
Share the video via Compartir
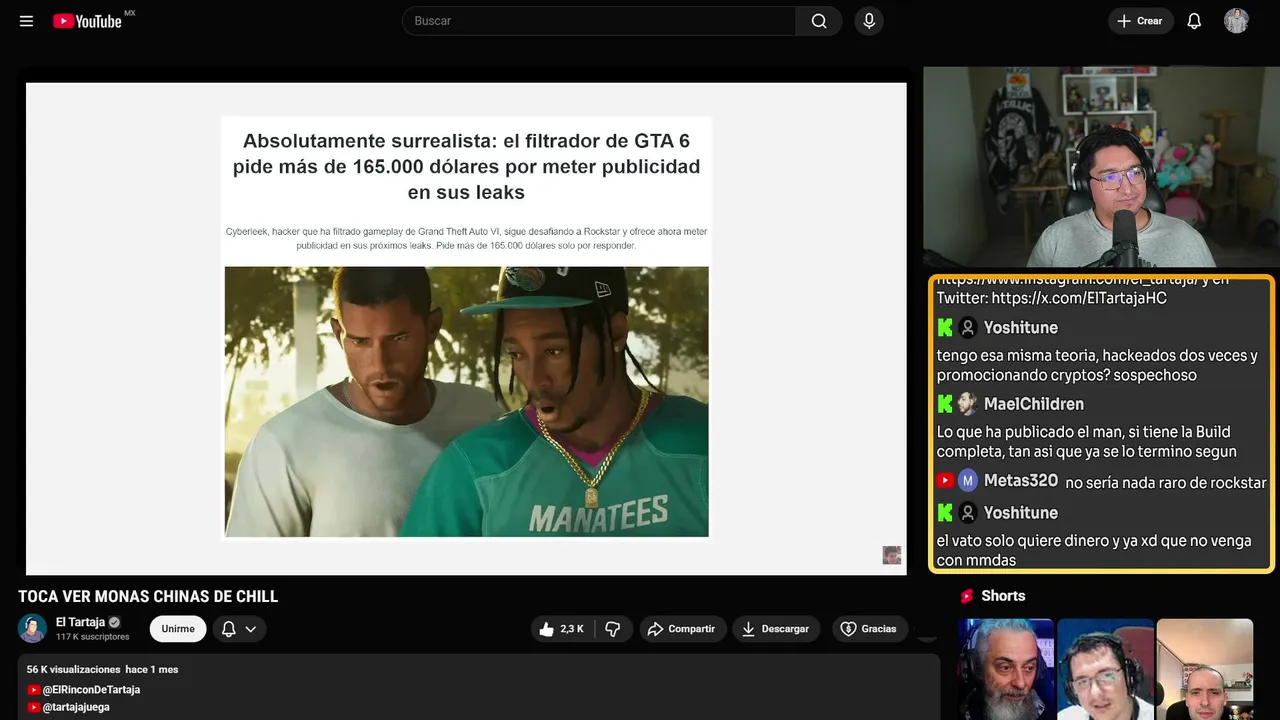682,629
